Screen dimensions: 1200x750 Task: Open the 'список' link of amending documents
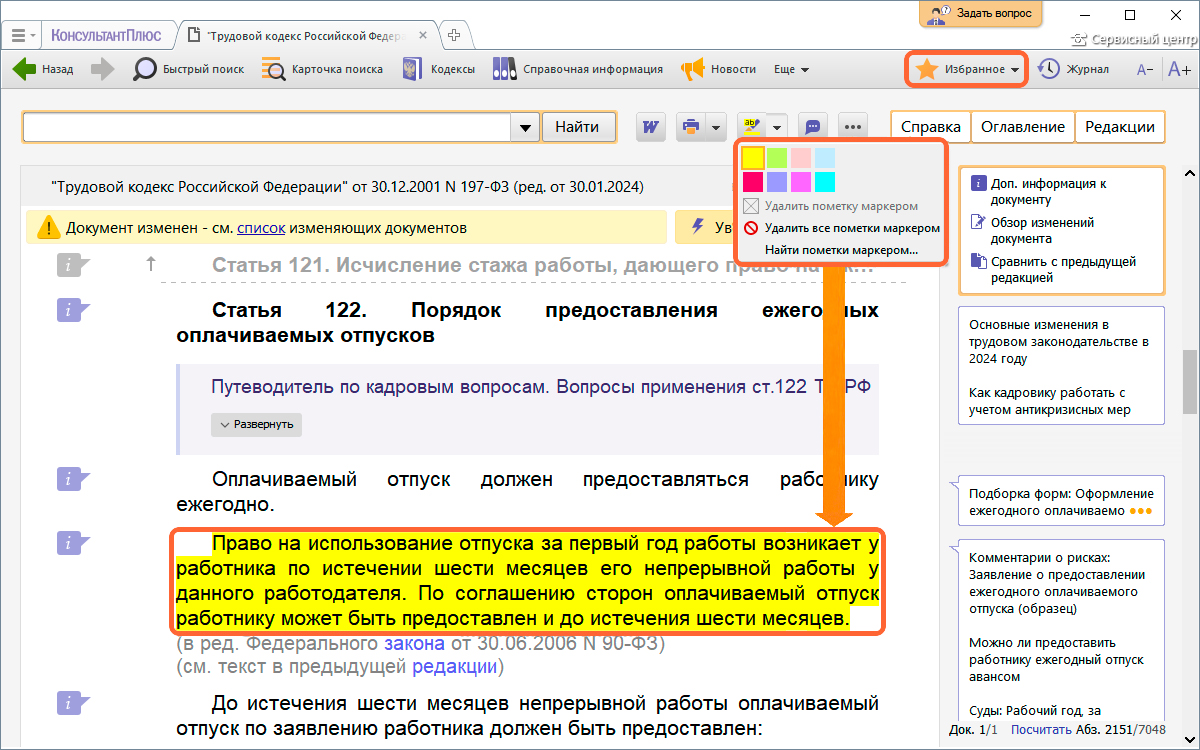261,228
